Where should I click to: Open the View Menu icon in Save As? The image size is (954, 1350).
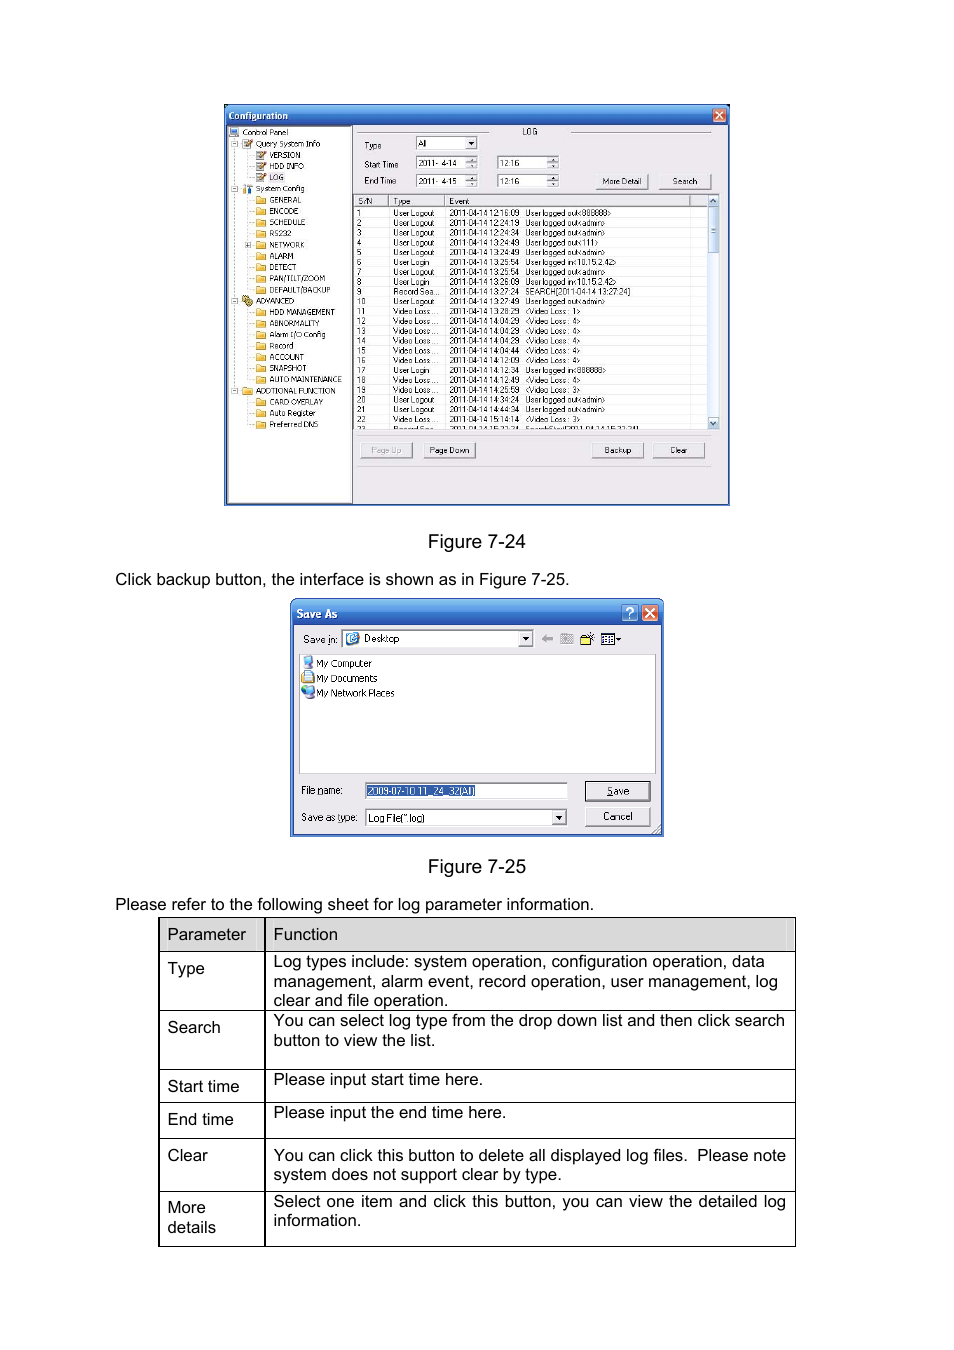pos(610,639)
